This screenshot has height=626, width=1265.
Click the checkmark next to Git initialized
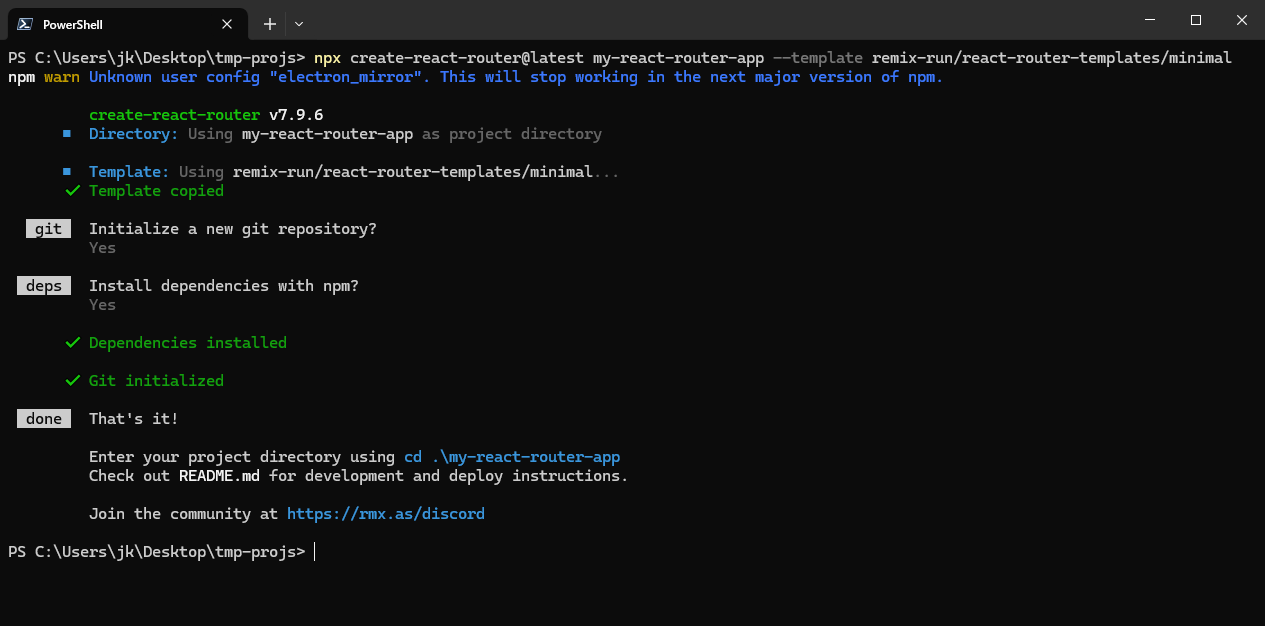point(72,381)
